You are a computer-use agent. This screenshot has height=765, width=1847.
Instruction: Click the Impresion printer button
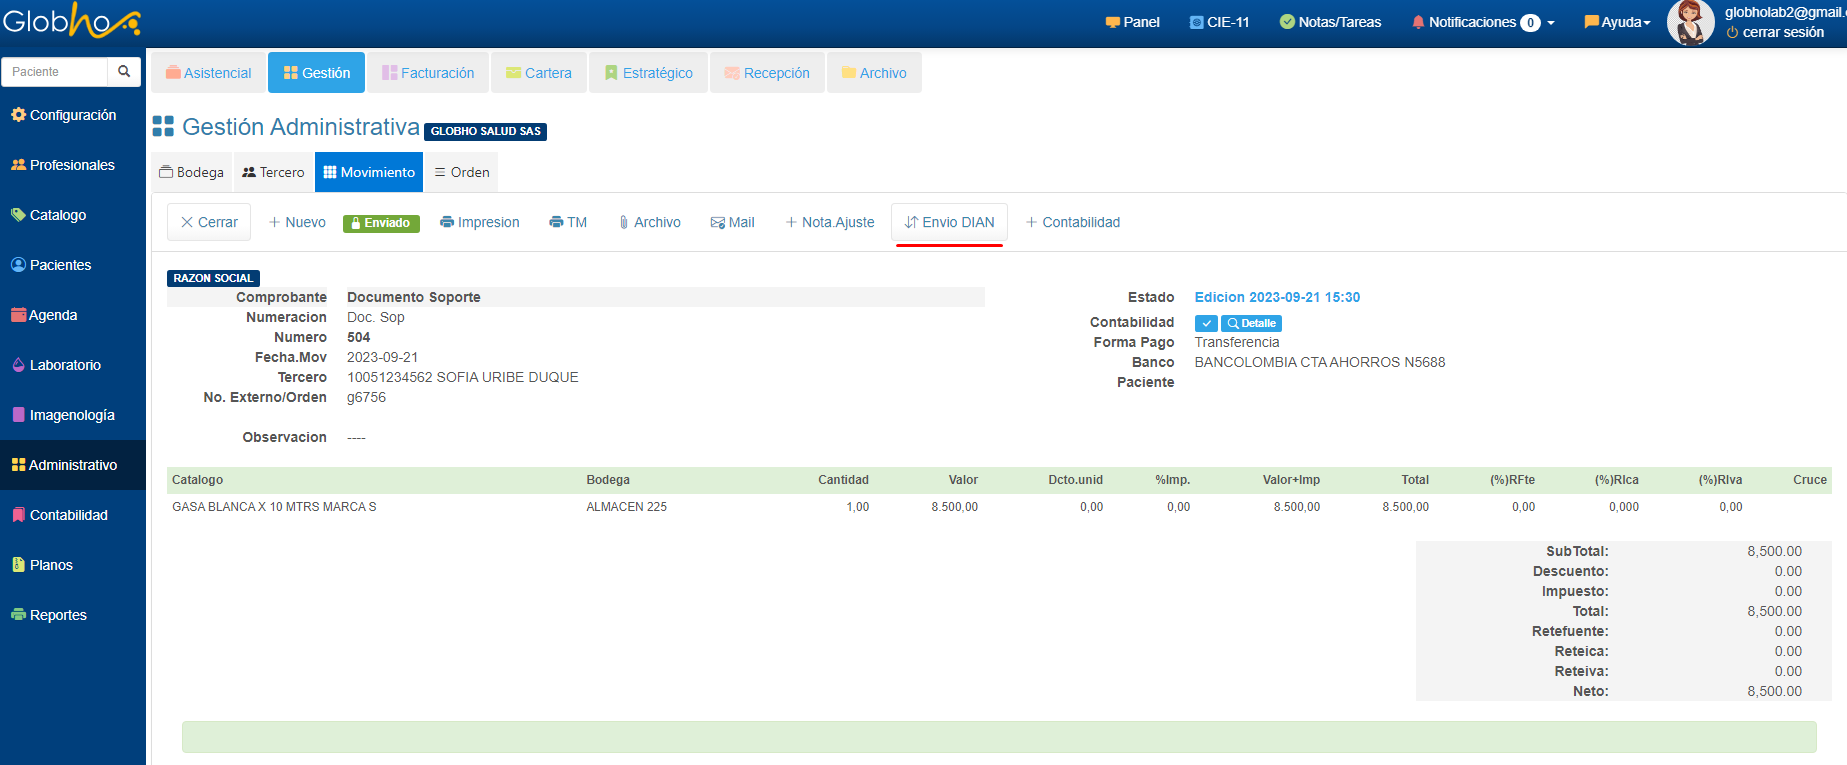[479, 222]
